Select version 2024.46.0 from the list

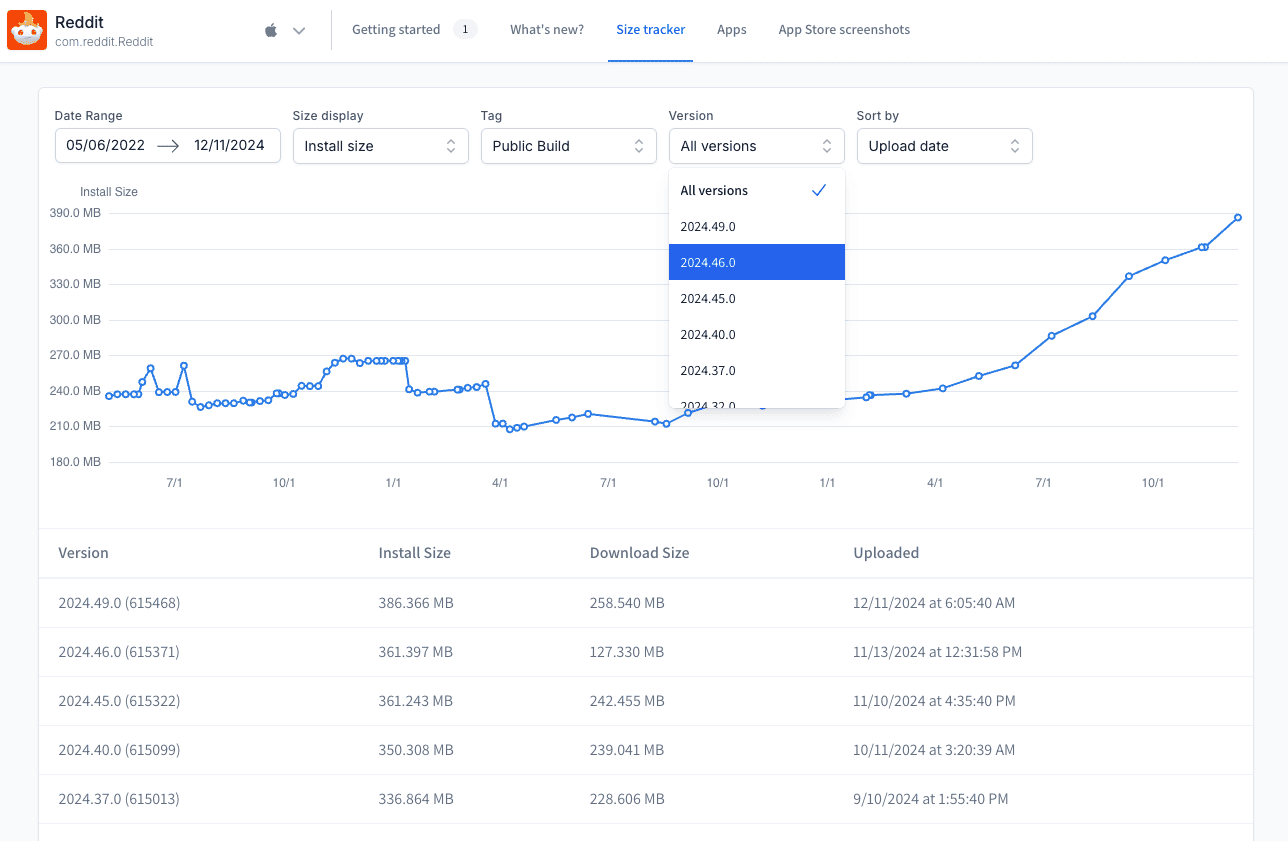pos(756,262)
